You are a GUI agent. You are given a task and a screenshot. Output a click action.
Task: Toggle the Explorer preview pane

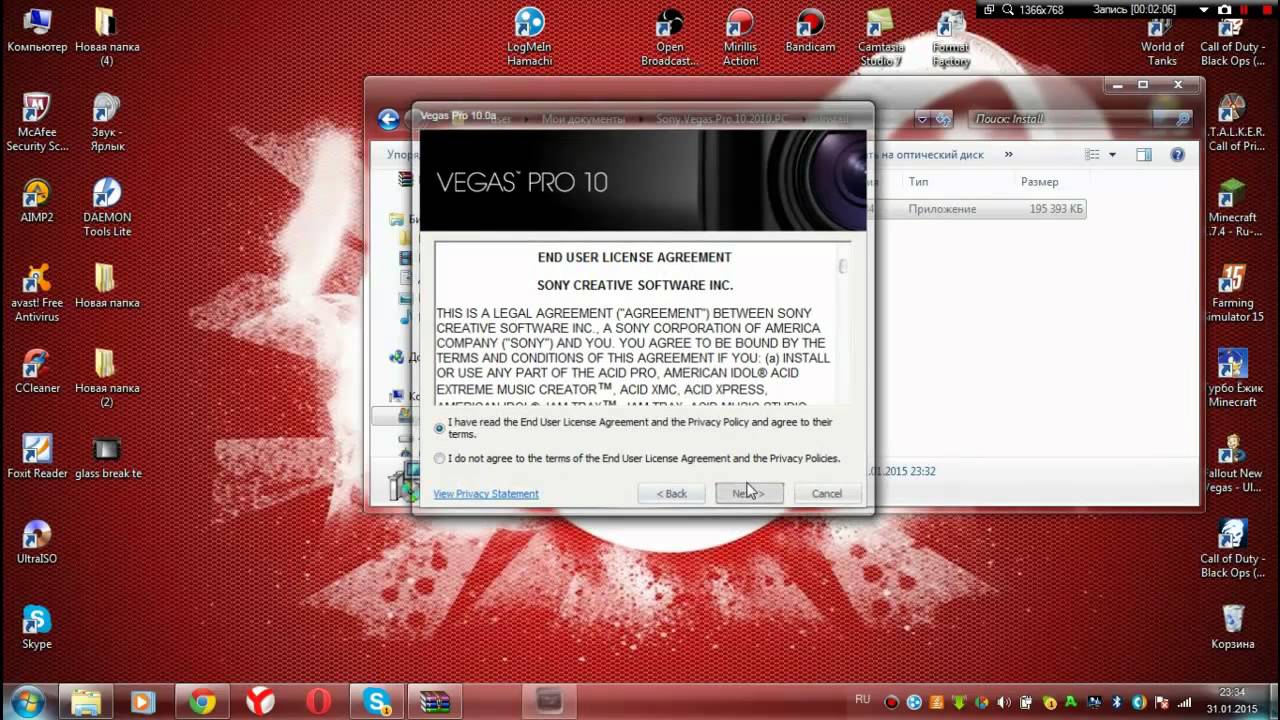(1144, 155)
